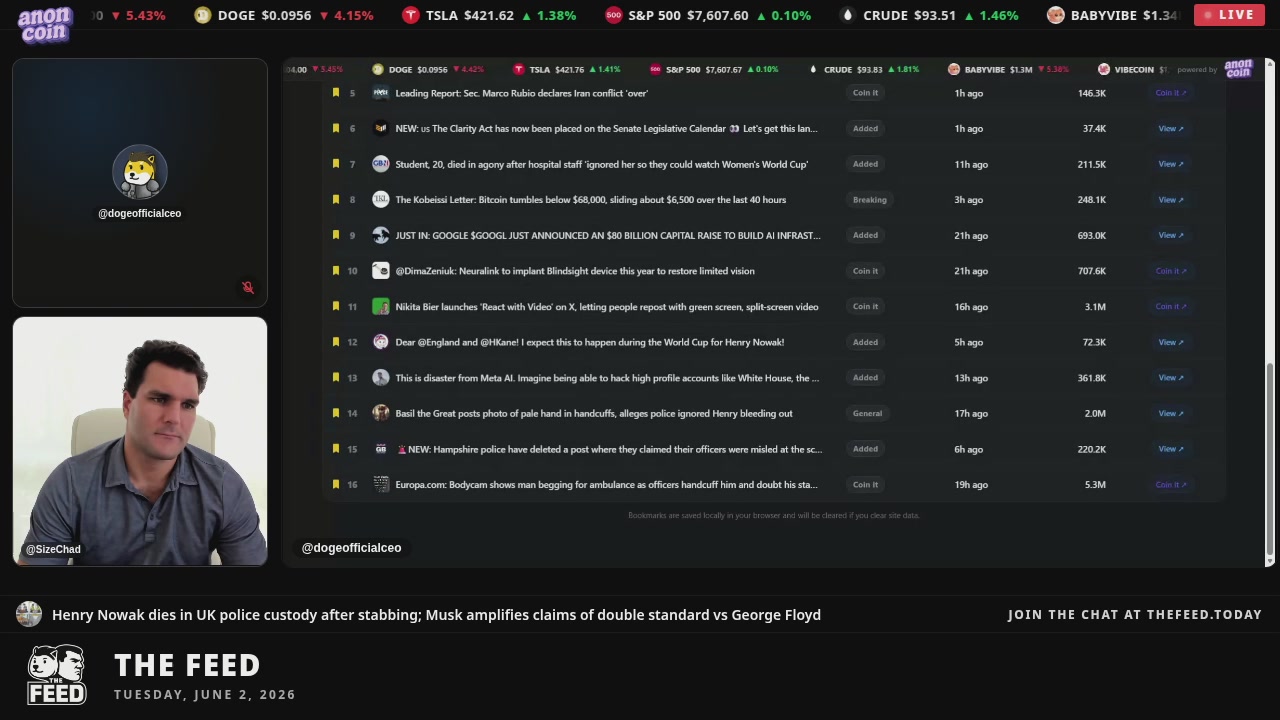The image size is (1280, 720).
Task: Click source avatar of Nikita Bier story
Action: (x=381, y=307)
